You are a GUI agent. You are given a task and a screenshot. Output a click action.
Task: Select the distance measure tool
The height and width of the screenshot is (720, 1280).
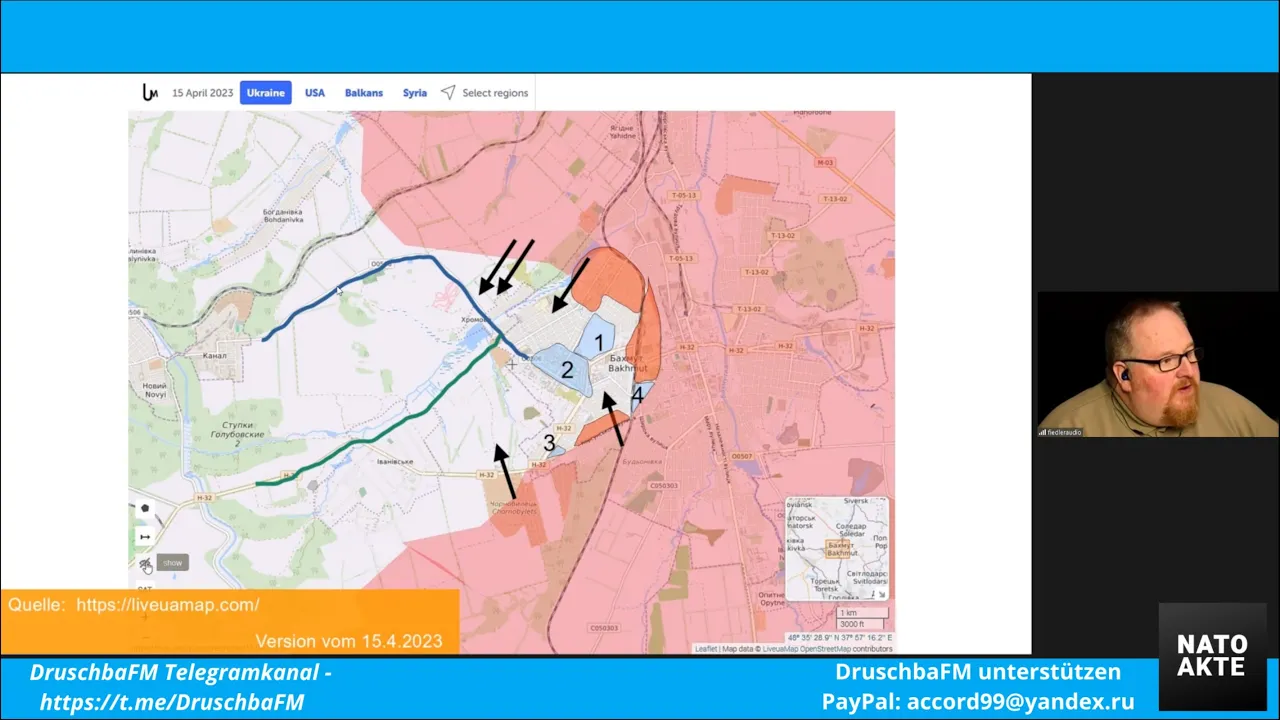(x=145, y=537)
